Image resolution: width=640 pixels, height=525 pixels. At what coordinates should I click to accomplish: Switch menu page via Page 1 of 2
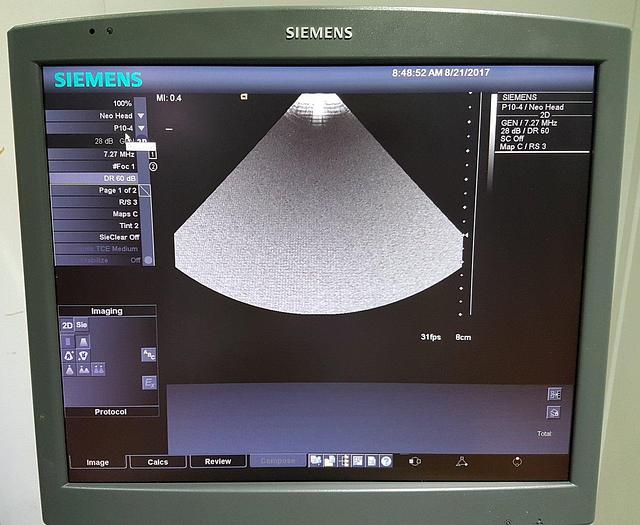[95, 190]
